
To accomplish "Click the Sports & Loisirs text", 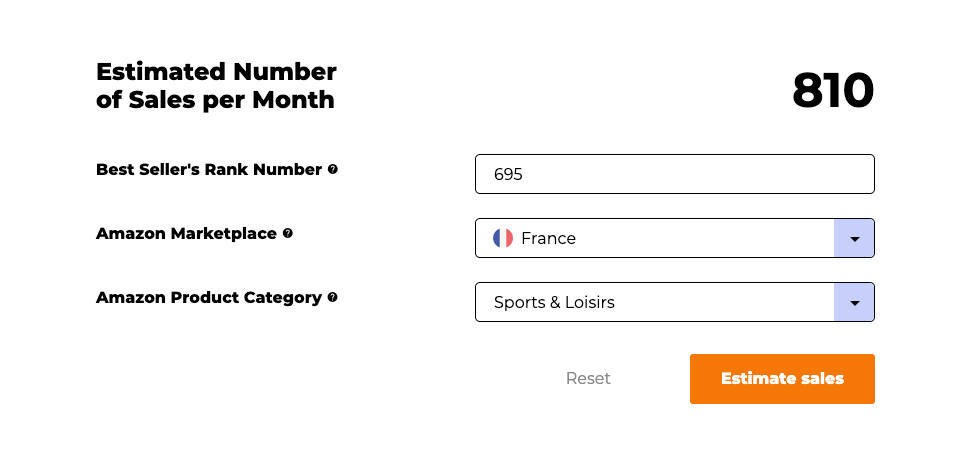I will (x=554, y=302).
